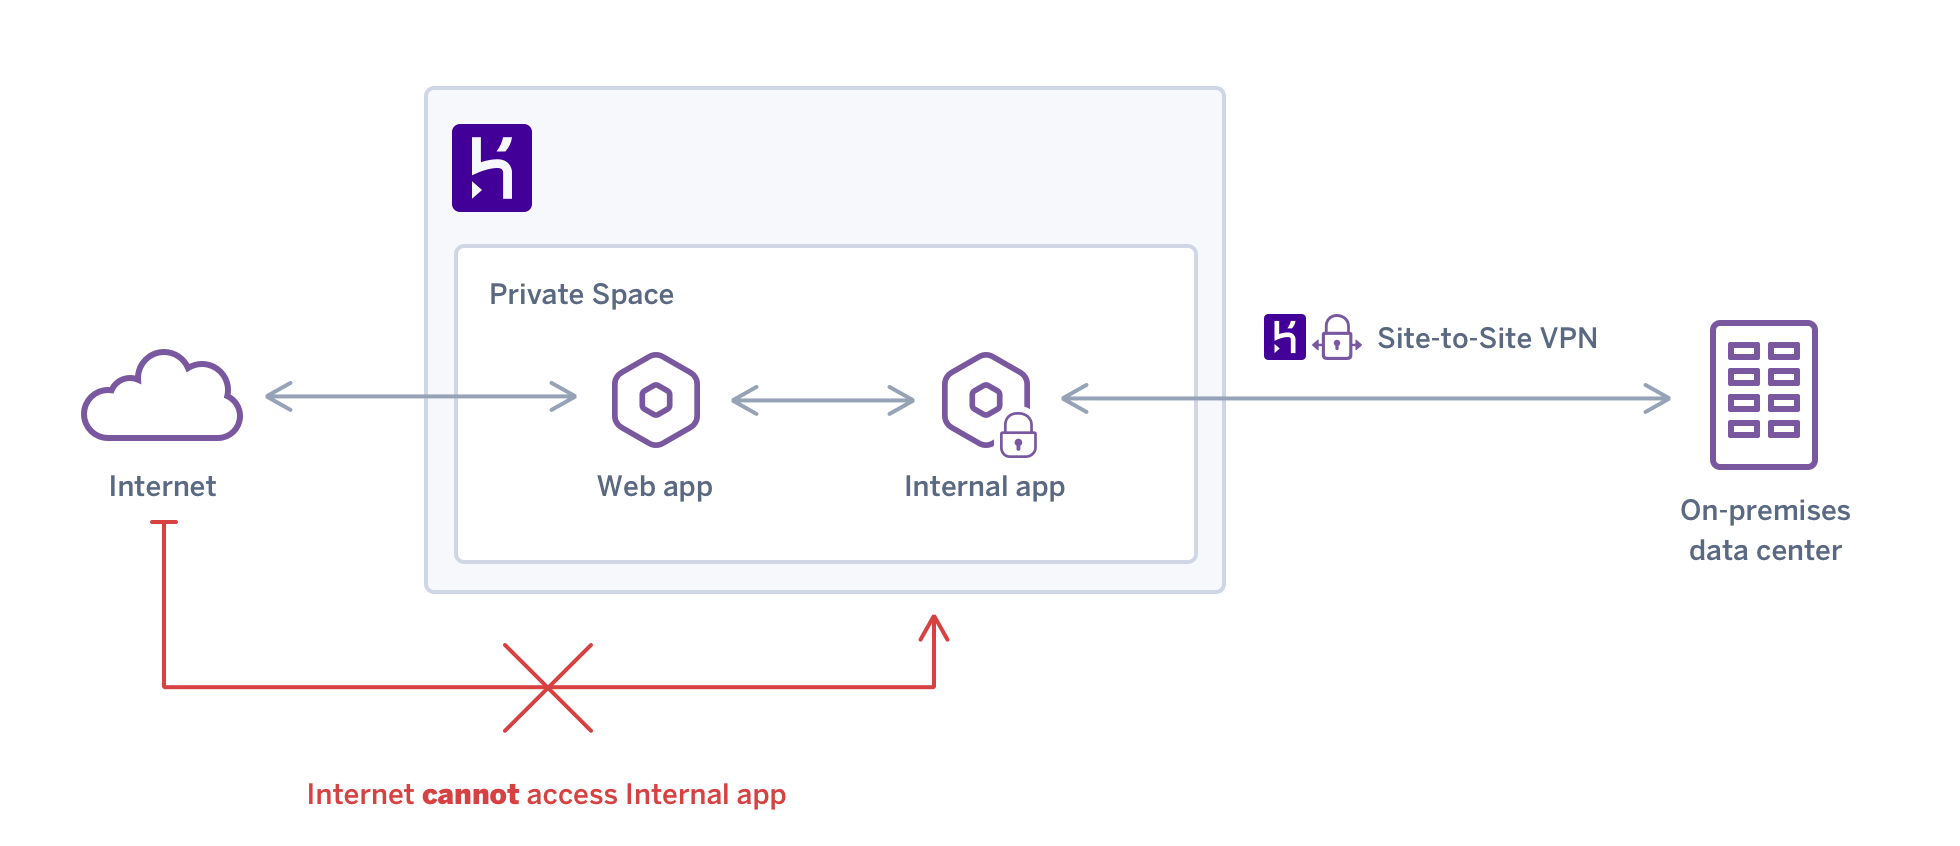
Task: Select the Internal app hexagon icon
Action: tap(983, 398)
